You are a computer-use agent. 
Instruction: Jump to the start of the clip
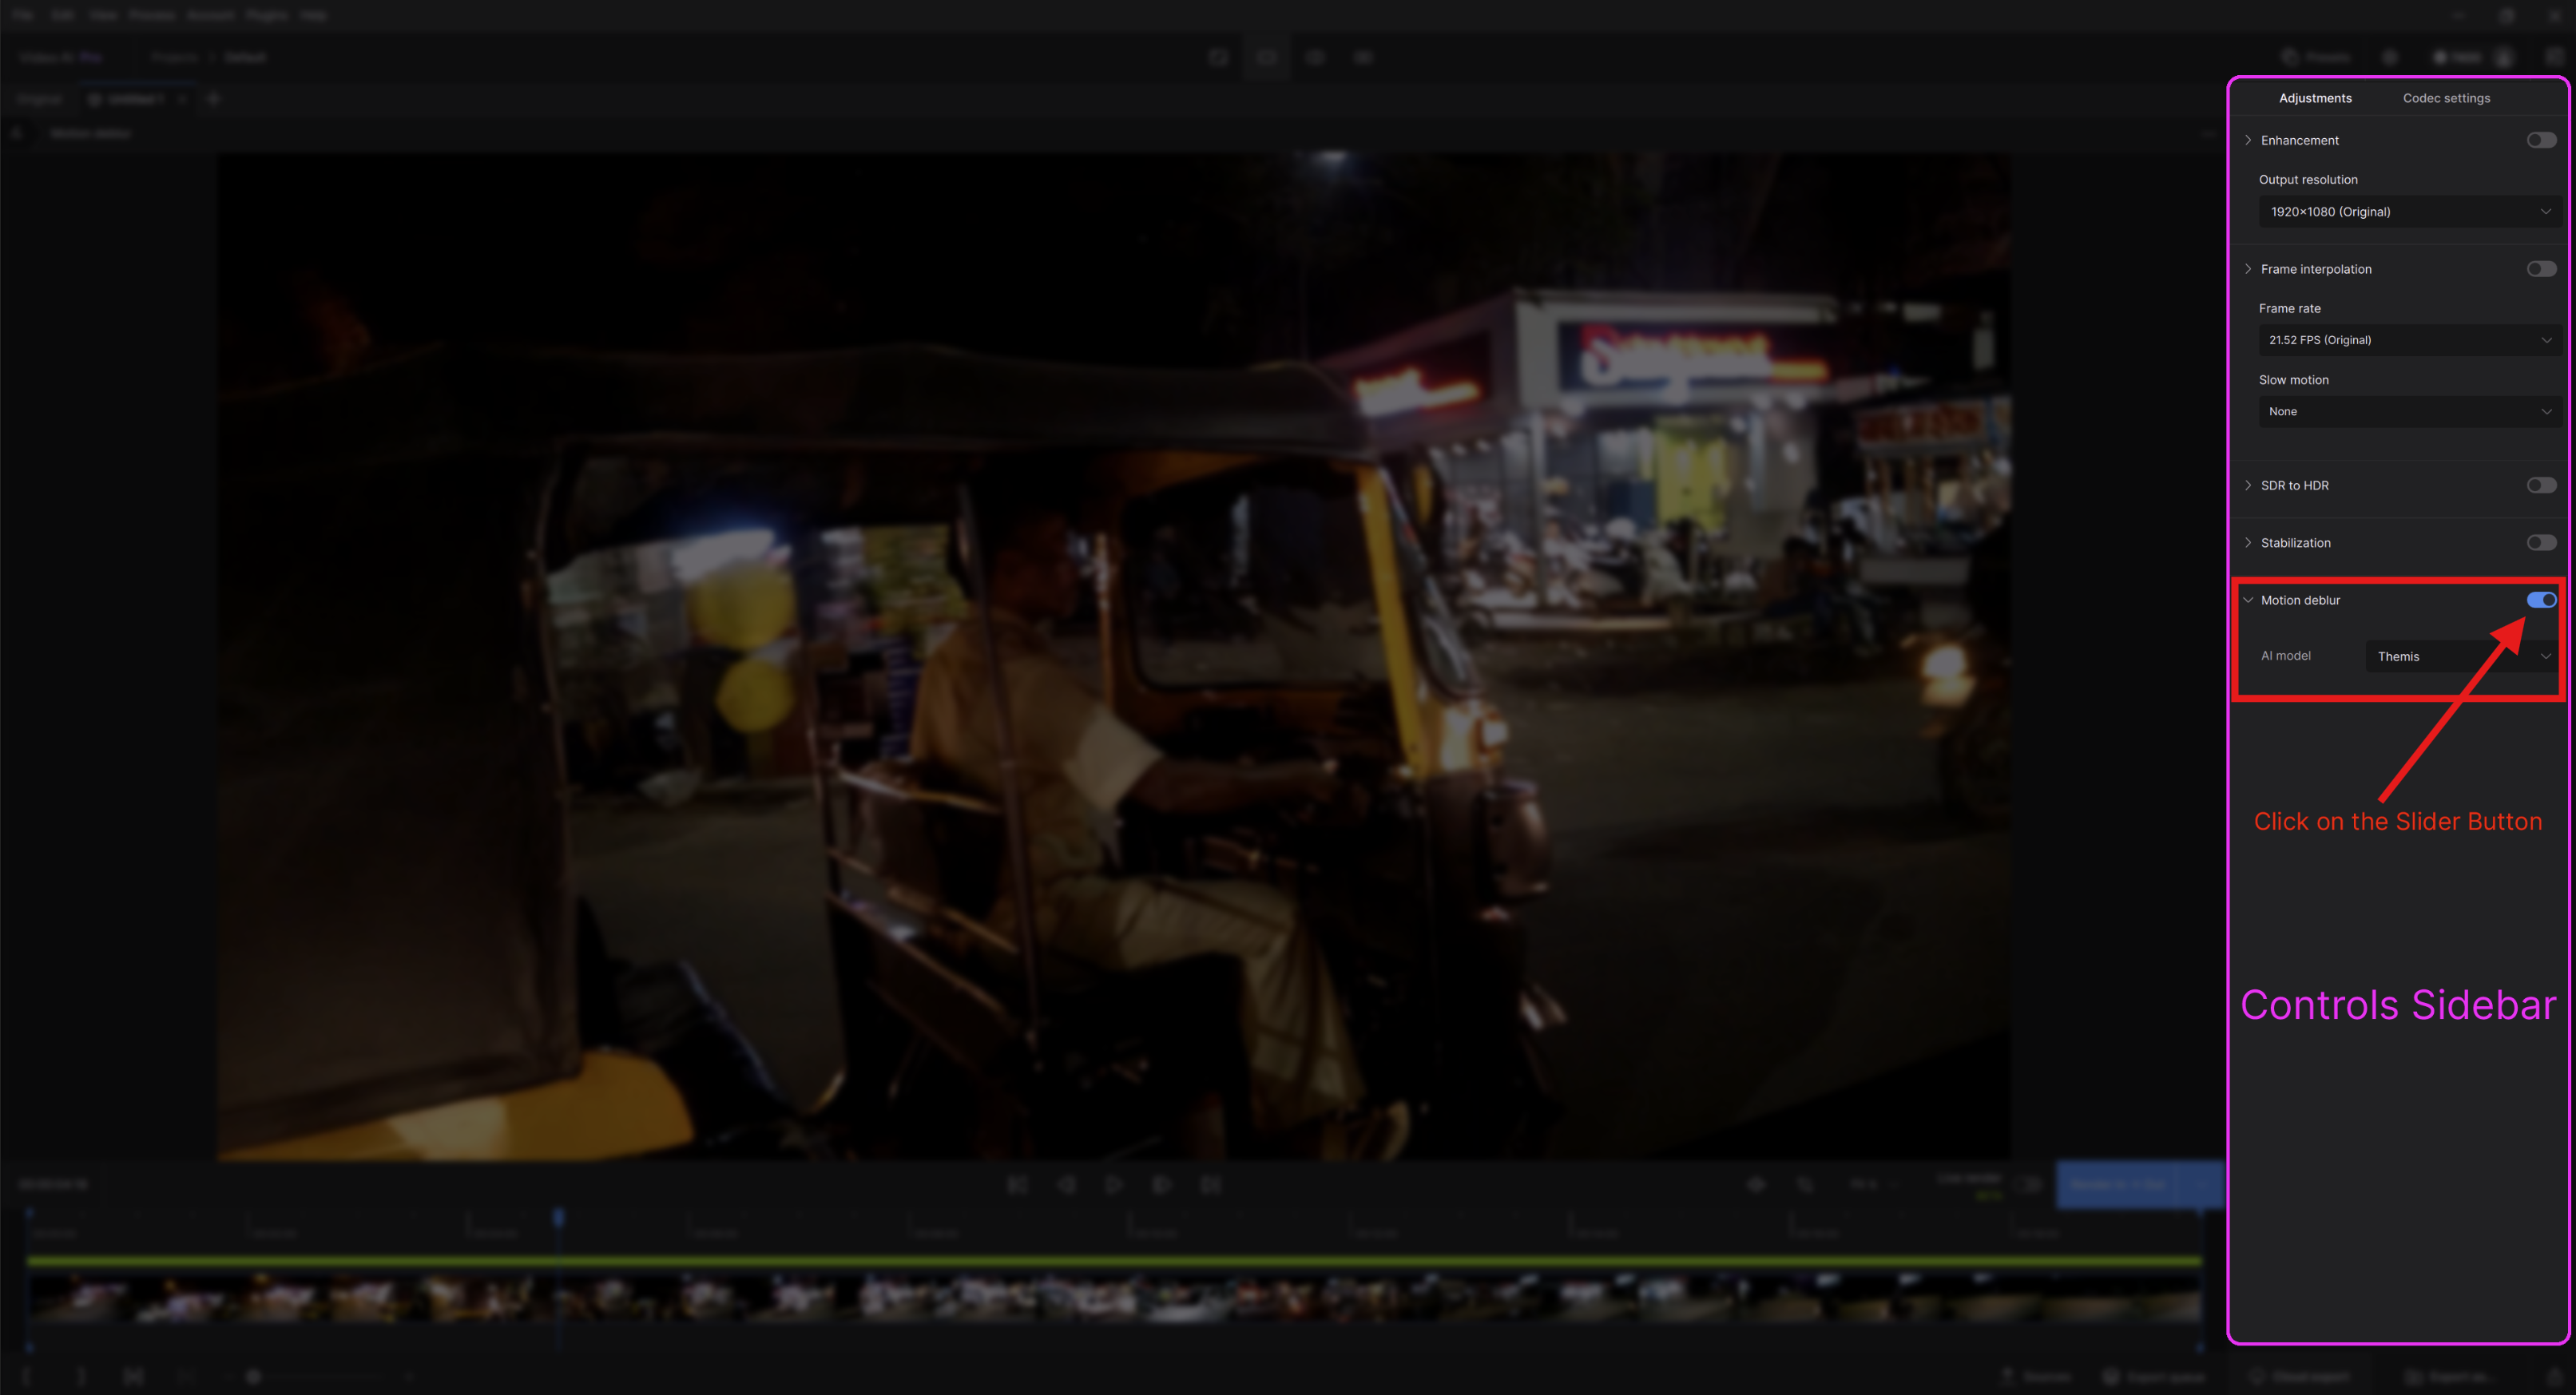[1017, 1185]
